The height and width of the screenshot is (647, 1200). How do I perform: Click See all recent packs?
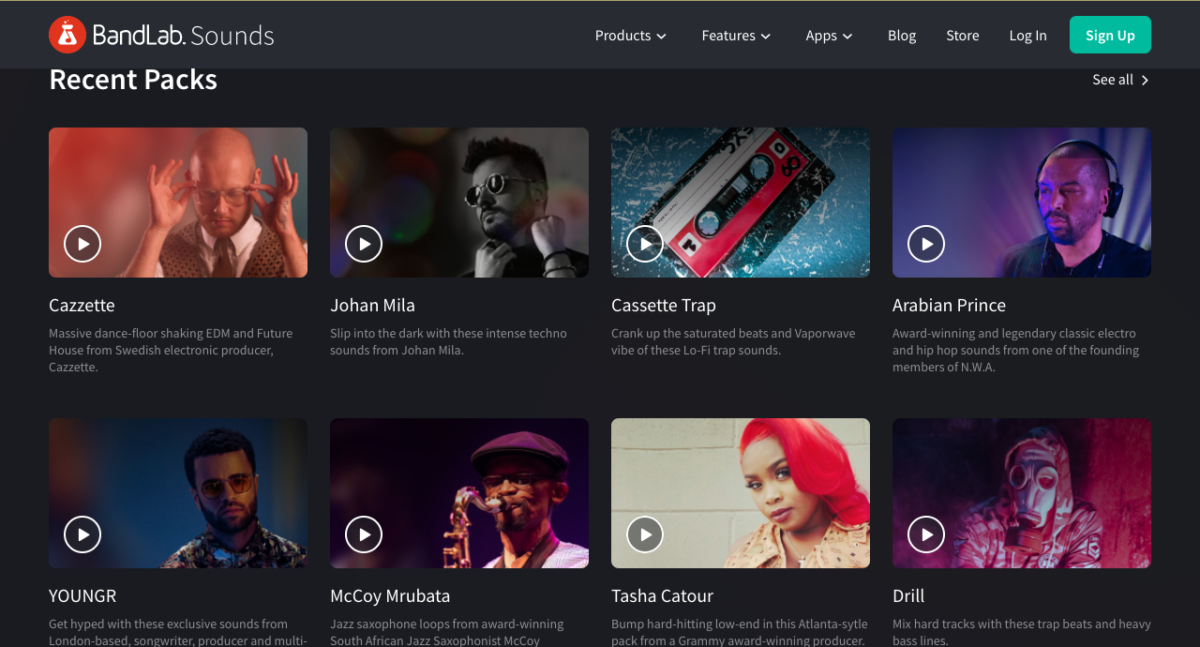[1120, 80]
